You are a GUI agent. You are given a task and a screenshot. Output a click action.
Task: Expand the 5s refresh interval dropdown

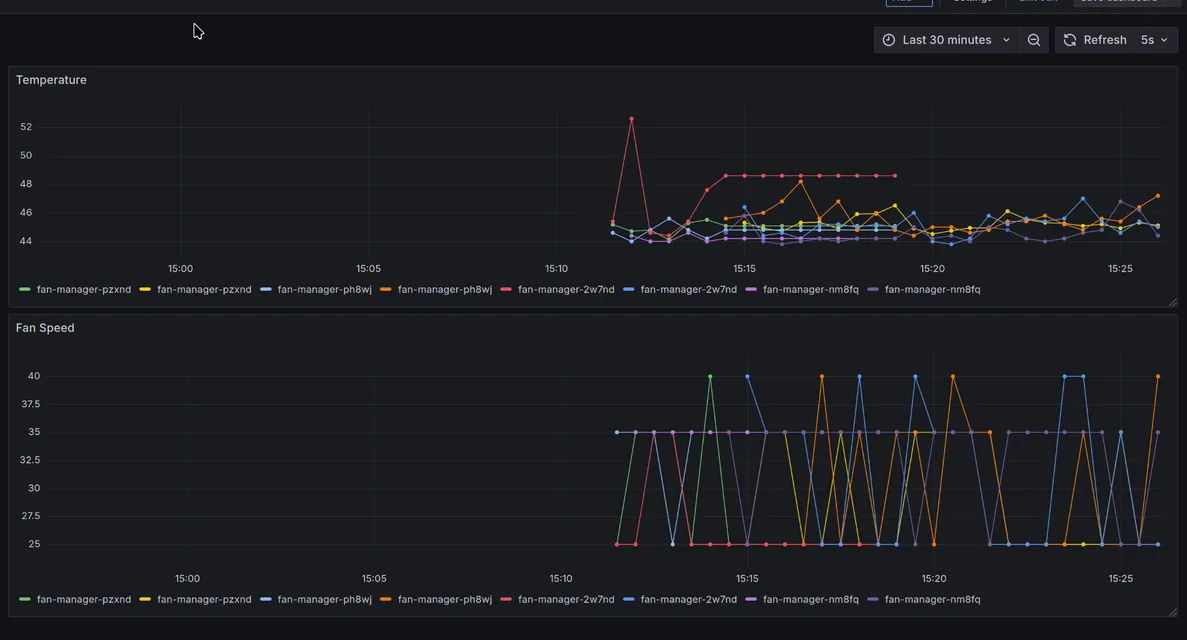pyautogui.click(x=1154, y=40)
